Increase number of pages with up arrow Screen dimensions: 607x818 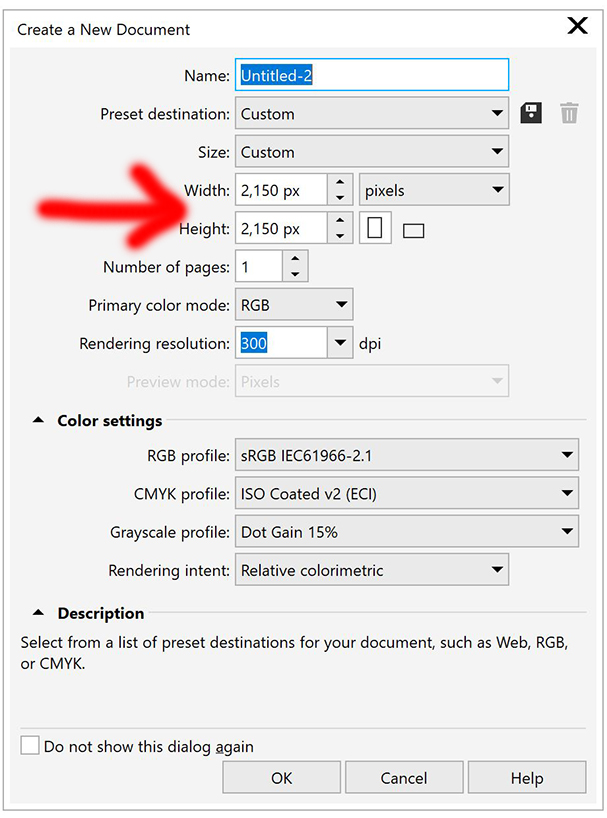click(x=295, y=259)
